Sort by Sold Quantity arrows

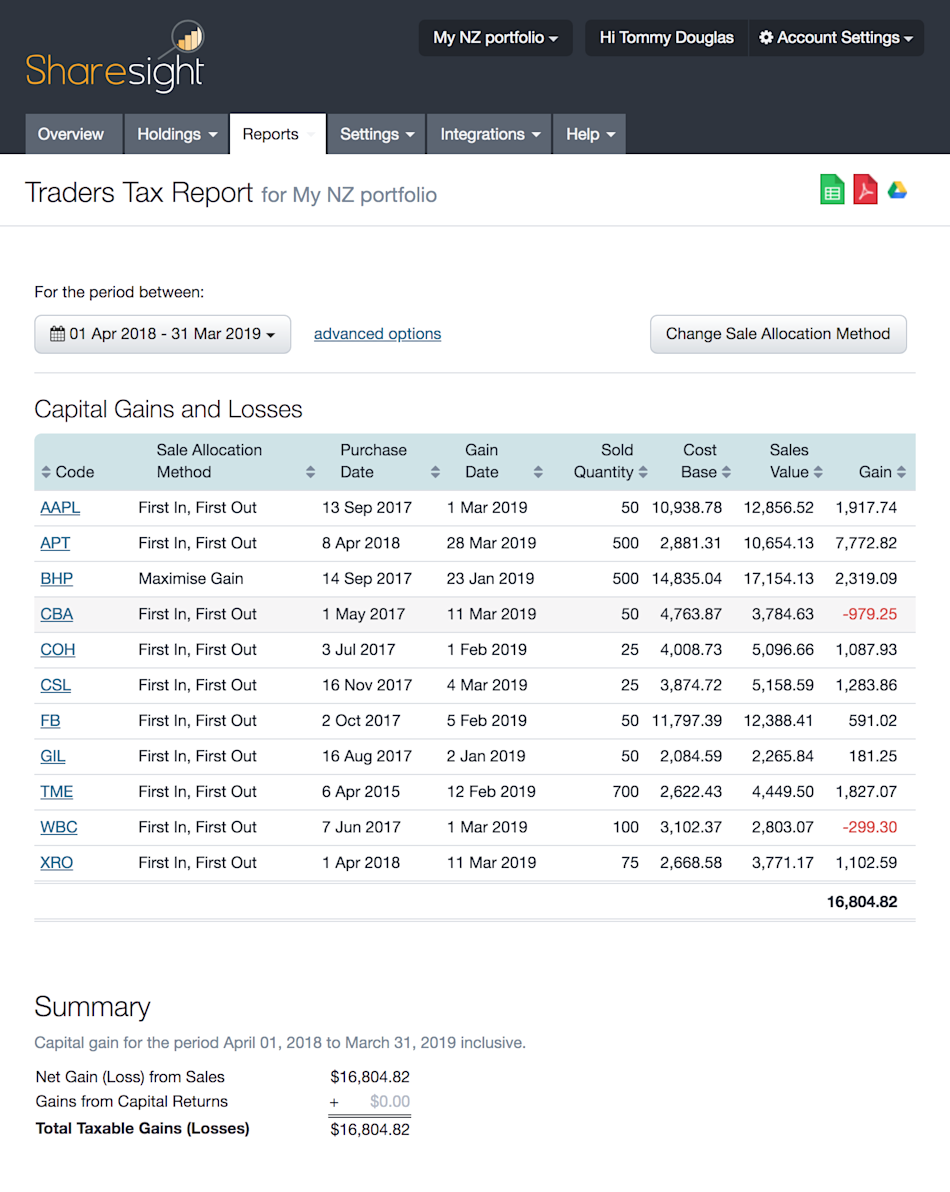pyautogui.click(x=643, y=472)
